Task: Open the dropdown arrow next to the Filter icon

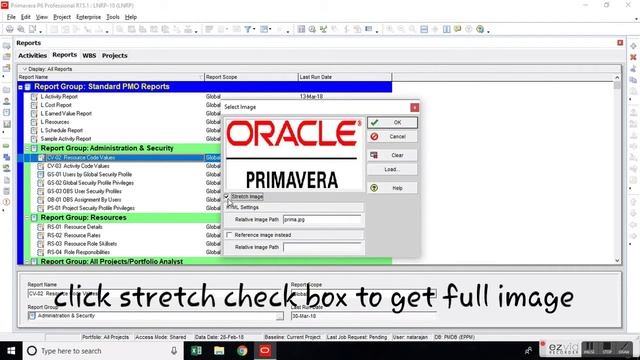Action: click(254, 29)
